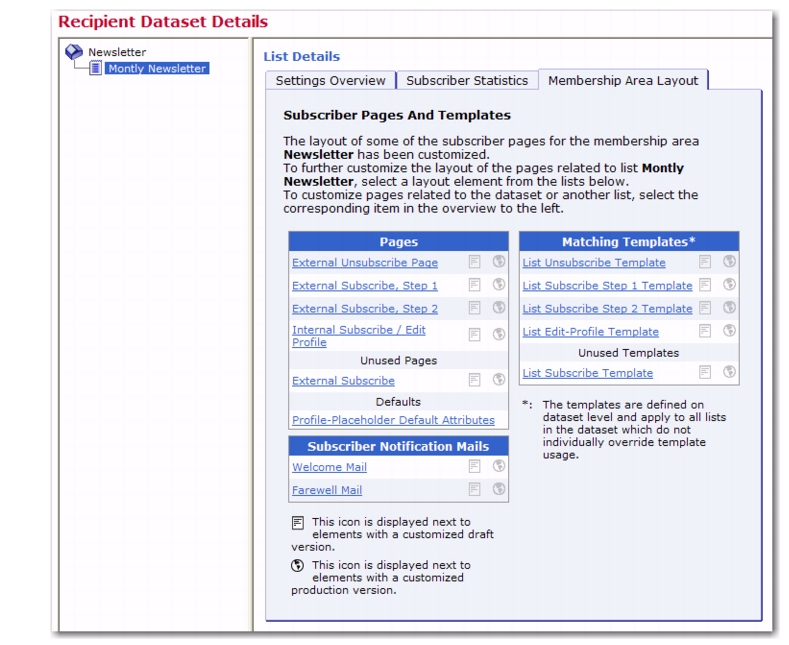Click the Unused Templates section label

tap(628, 353)
